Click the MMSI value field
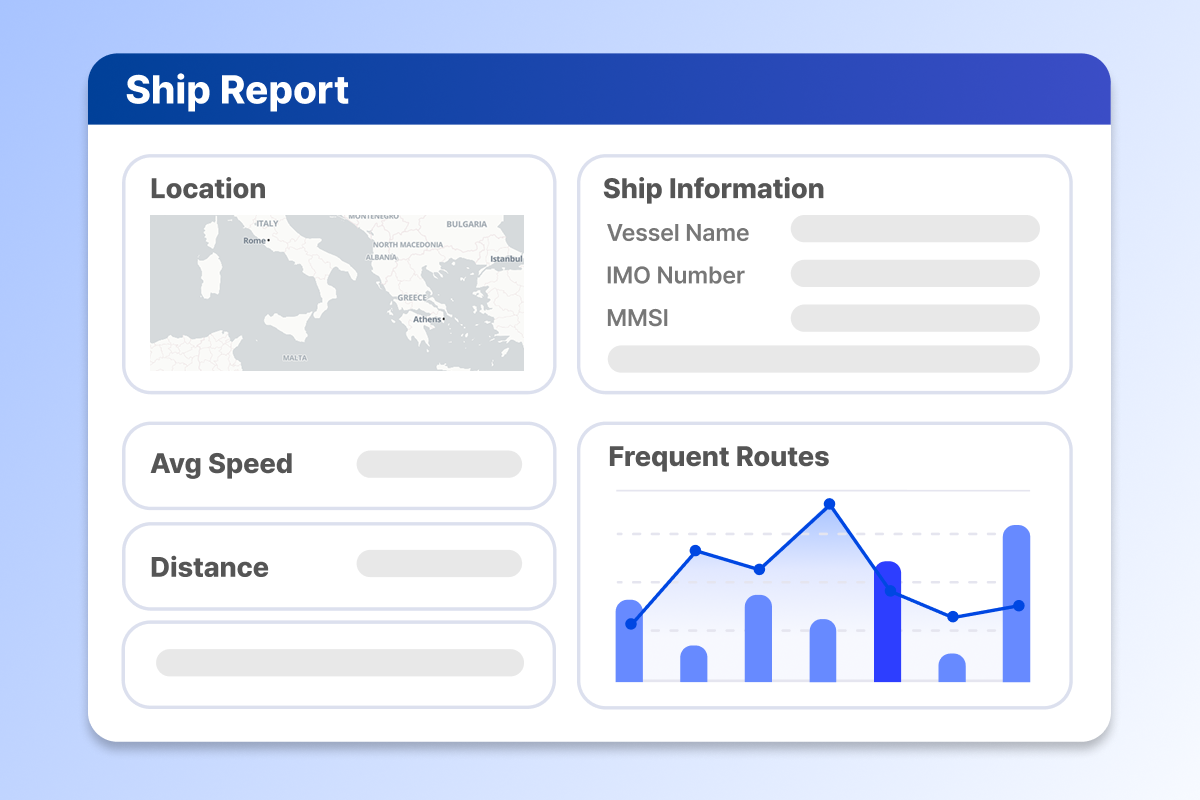Screen dimensions: 1200x800 tap(914, 318)
